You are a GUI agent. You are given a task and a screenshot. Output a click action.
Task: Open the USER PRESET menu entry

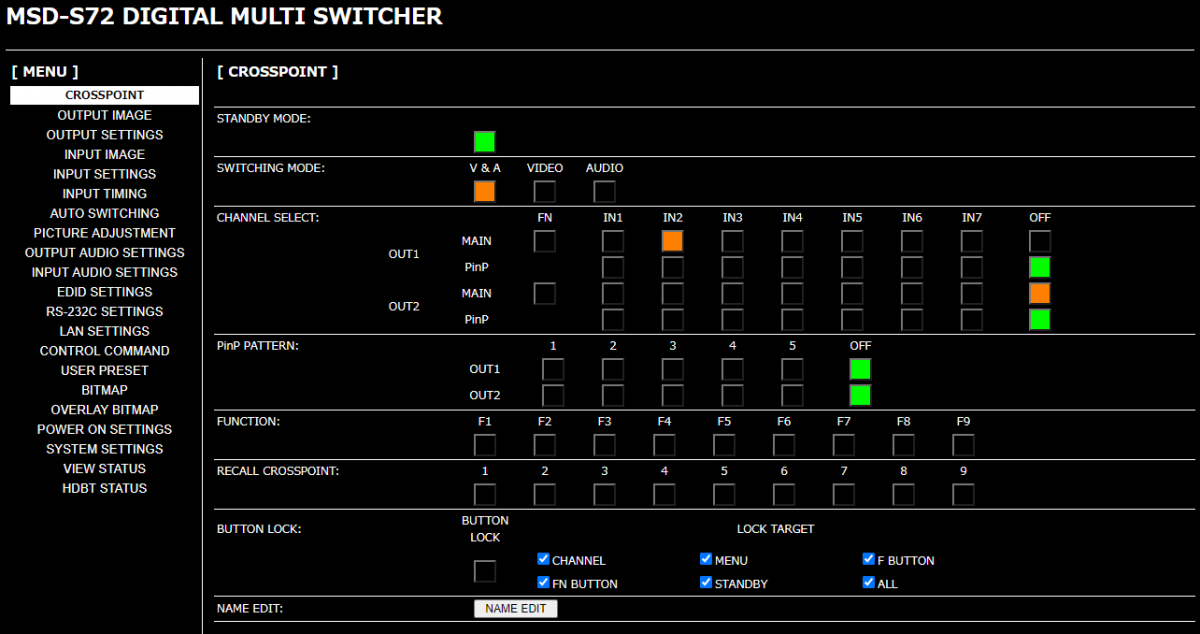pyautogui.click(x=104, y=370)
